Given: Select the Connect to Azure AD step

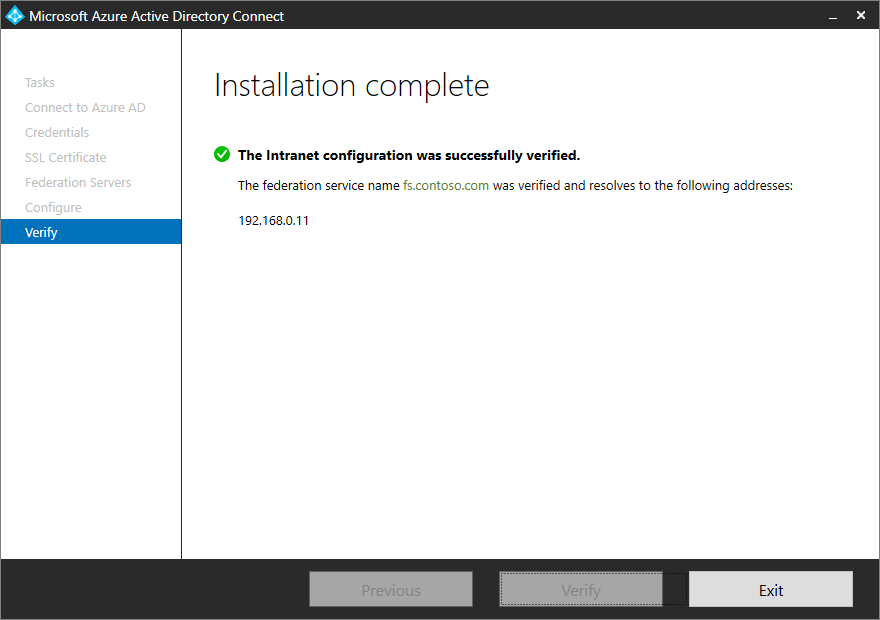Looking at the screenshot, I should [85, 107].
